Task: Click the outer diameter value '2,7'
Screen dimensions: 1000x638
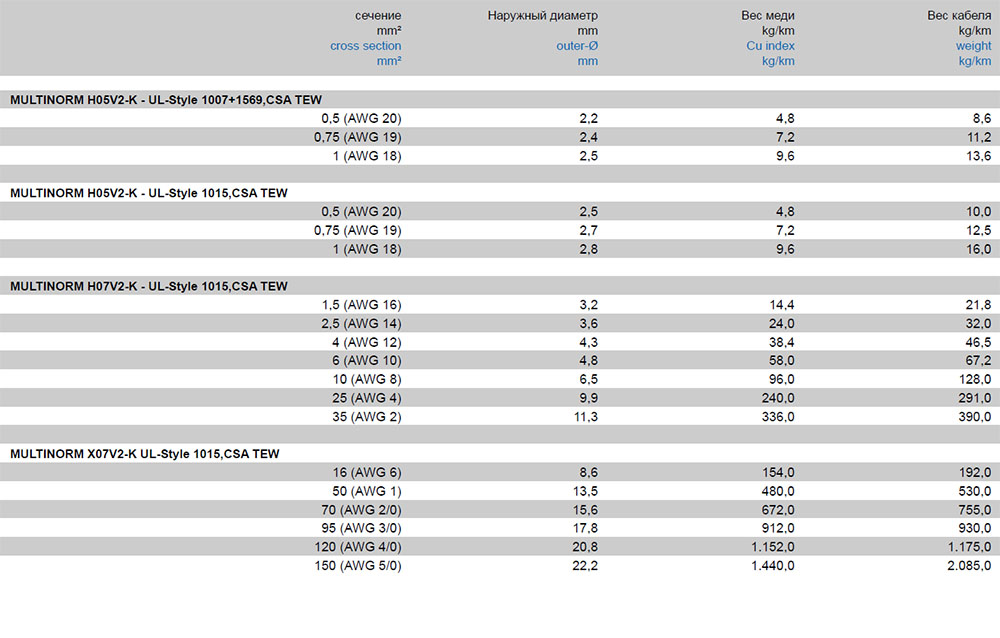Action: [589, 230]
